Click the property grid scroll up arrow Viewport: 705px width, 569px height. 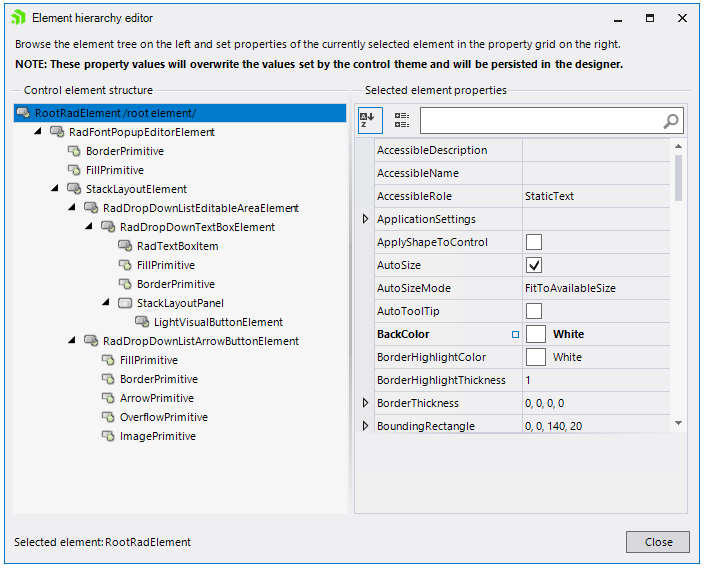point(678,146)
